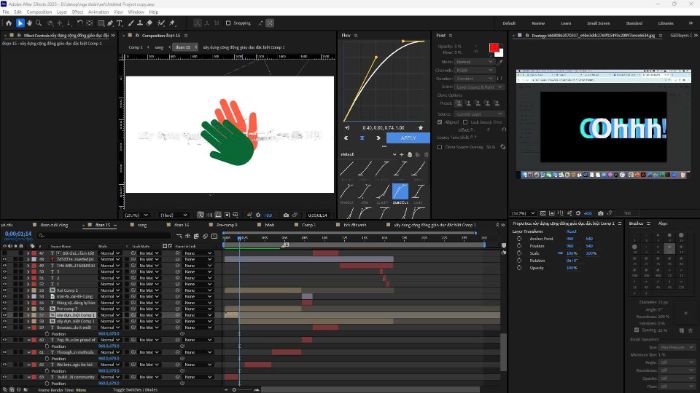Switch to the Comp 1 timeline tab
The width and height of the screenshot is (700, 393).
pyautogui.click(x=308, y=225)
